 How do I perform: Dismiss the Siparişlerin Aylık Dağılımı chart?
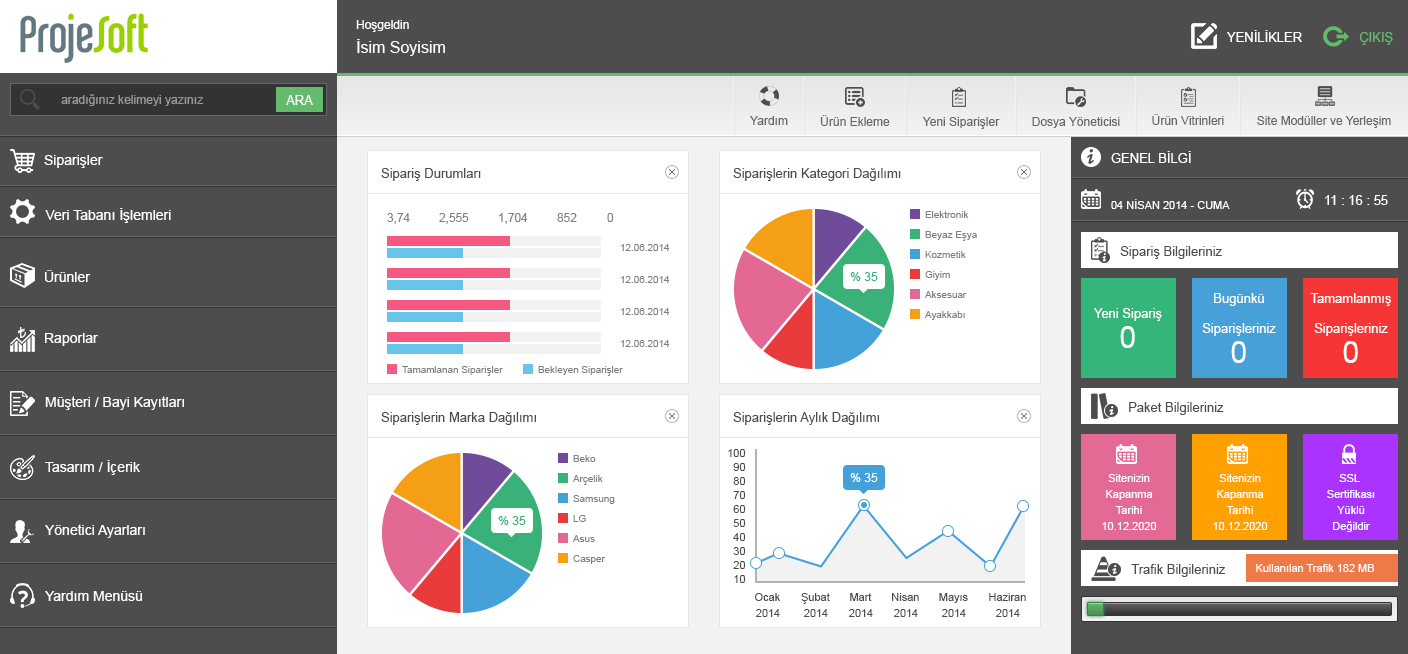pyautogui.click(x=1024, y=416)
